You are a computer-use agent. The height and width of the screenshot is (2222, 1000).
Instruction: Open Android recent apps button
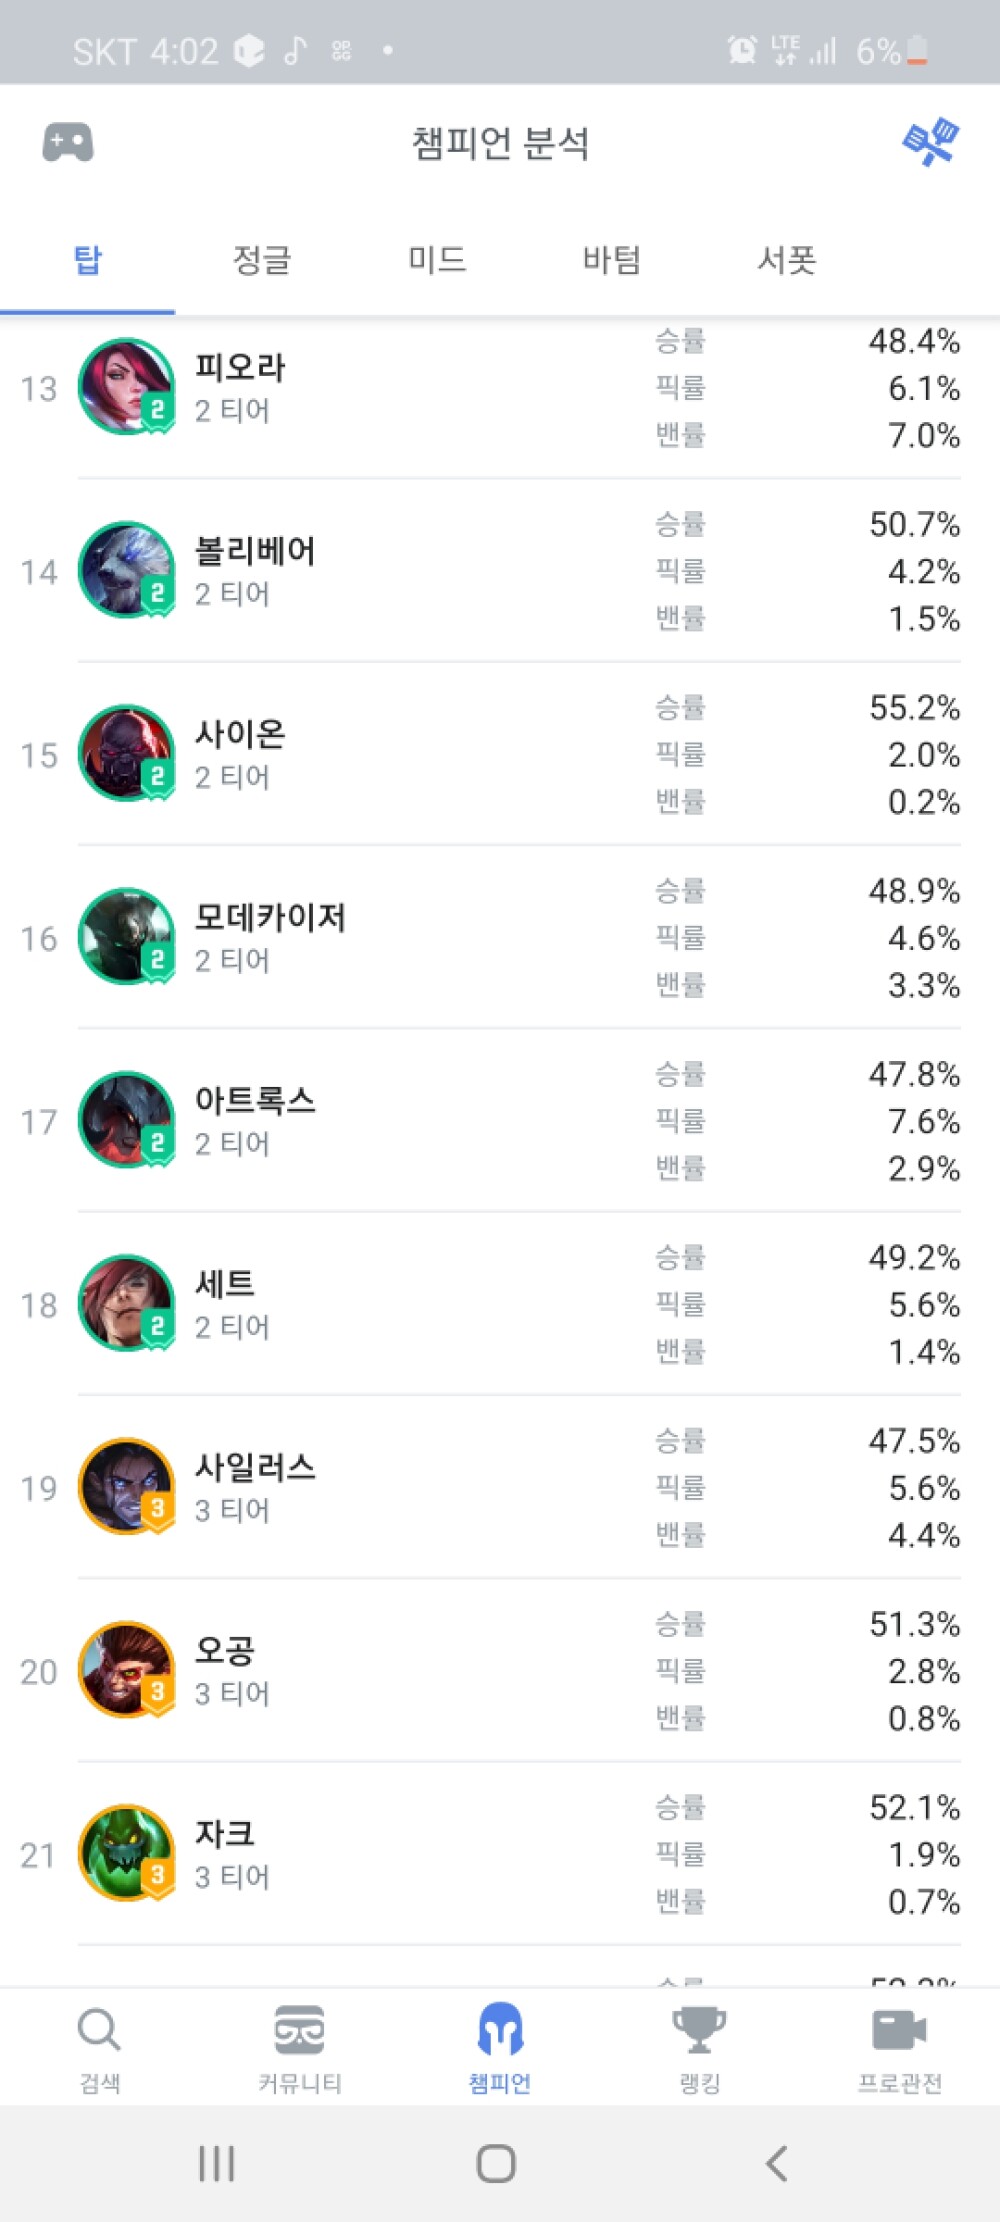216,2163
